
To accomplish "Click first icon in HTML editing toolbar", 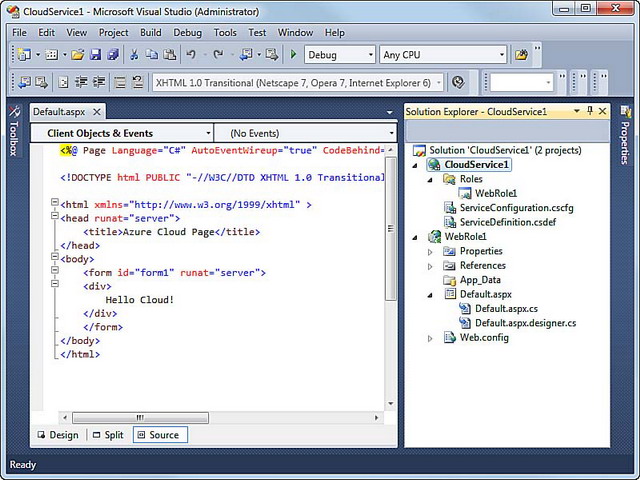I will (x=24, y=82).
